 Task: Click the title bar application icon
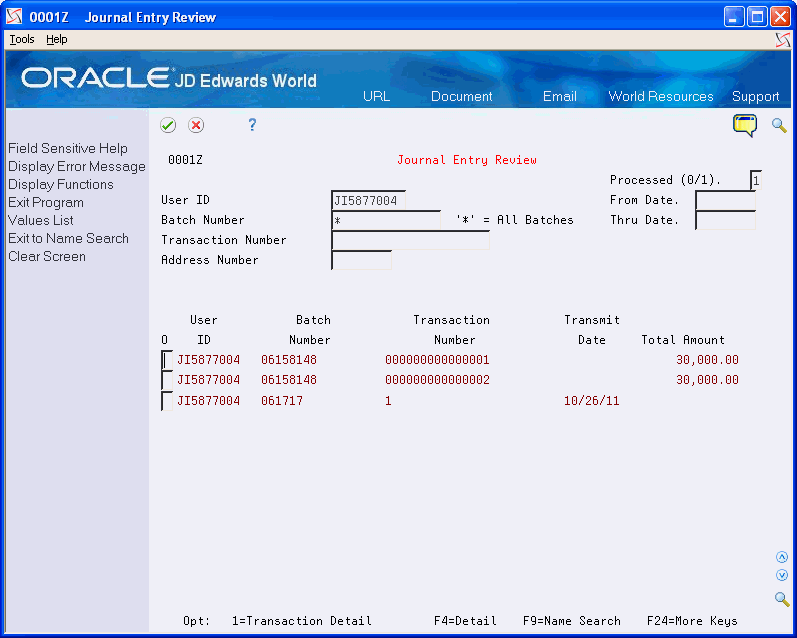[x=14, y=17]
